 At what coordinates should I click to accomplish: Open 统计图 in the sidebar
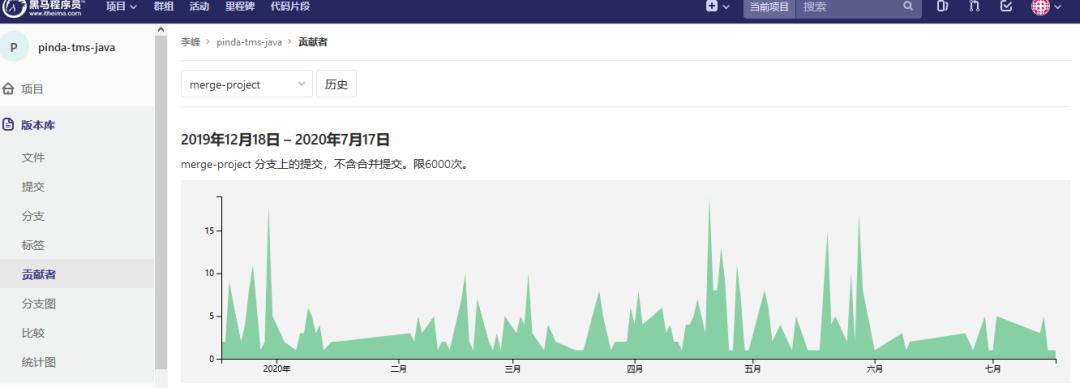coord(39,362)
